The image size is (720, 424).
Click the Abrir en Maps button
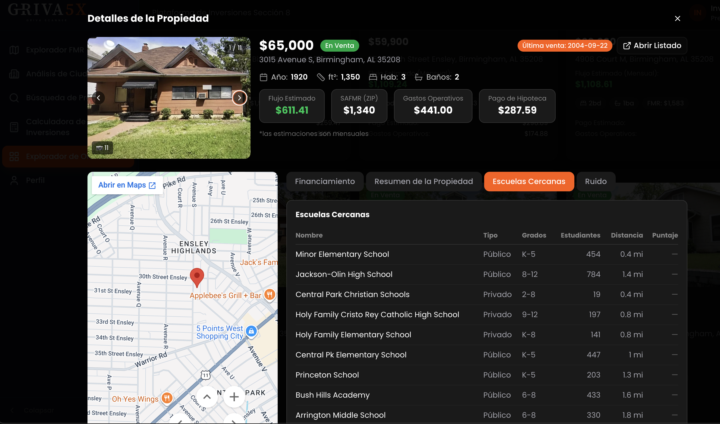coord(127,185)
